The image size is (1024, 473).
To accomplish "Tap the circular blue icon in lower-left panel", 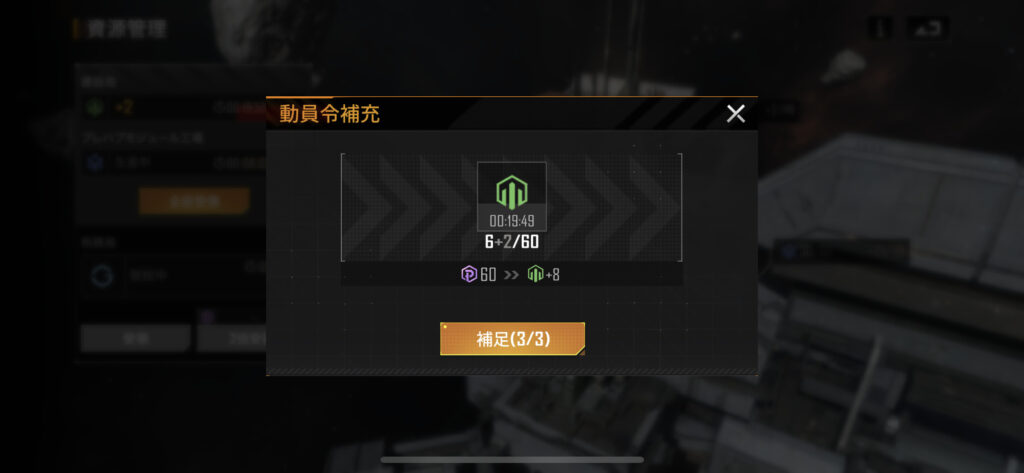I will tap(102, 276).
